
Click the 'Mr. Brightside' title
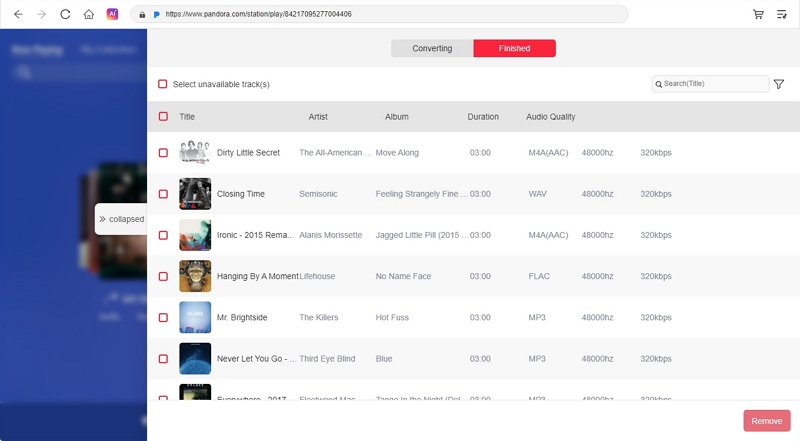pyautogui.click(x=242, y=317)
